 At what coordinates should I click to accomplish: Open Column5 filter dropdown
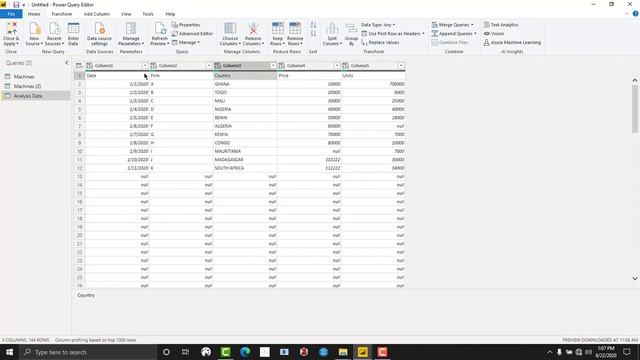401,66
